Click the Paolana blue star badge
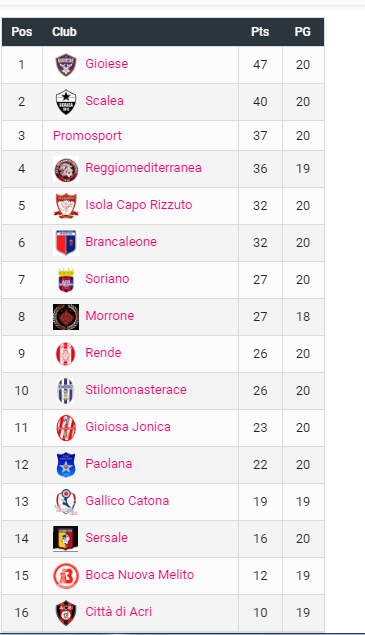 click(66, 465)
